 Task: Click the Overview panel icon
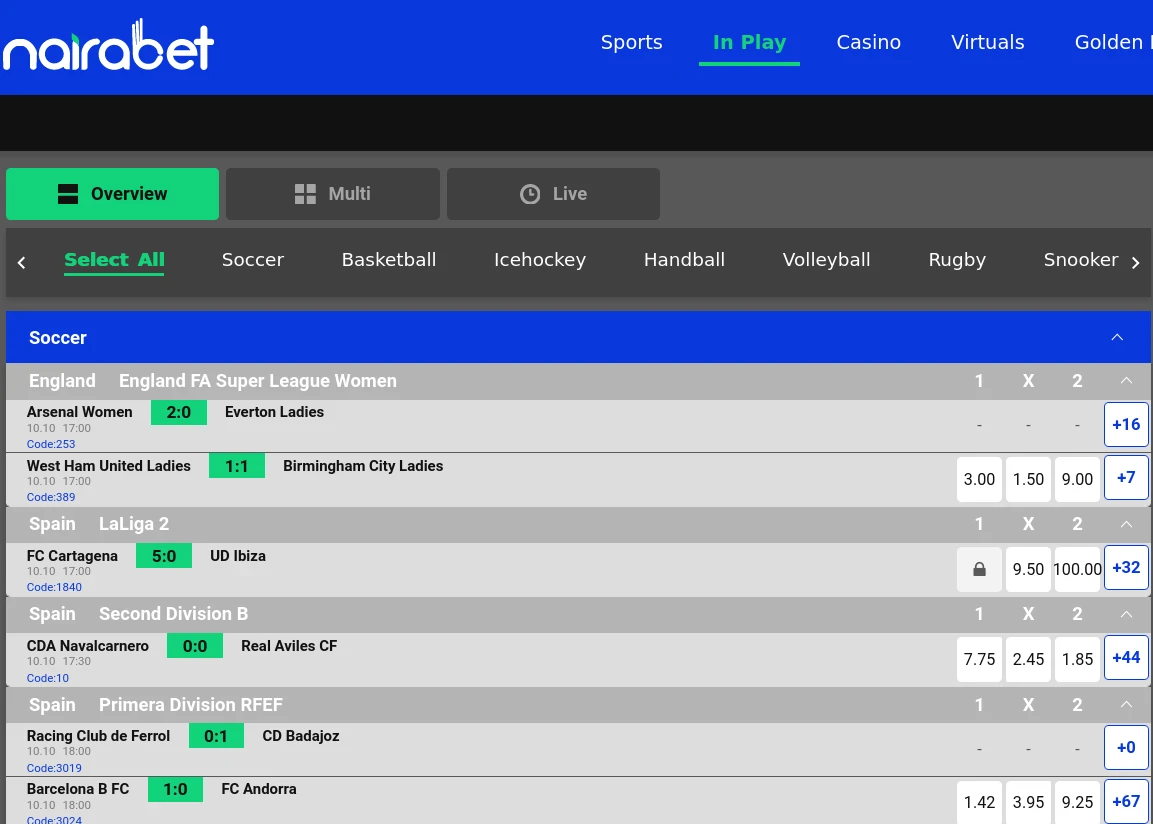67,194
